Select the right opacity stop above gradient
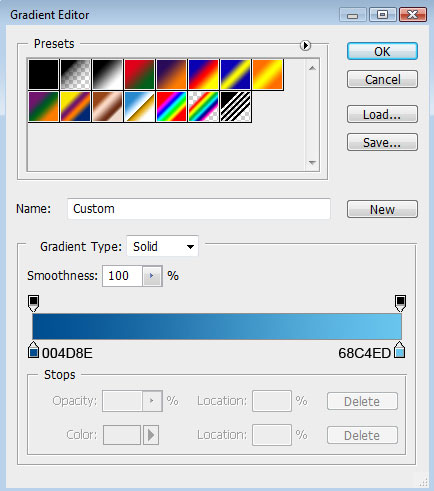 pos(400,303)
